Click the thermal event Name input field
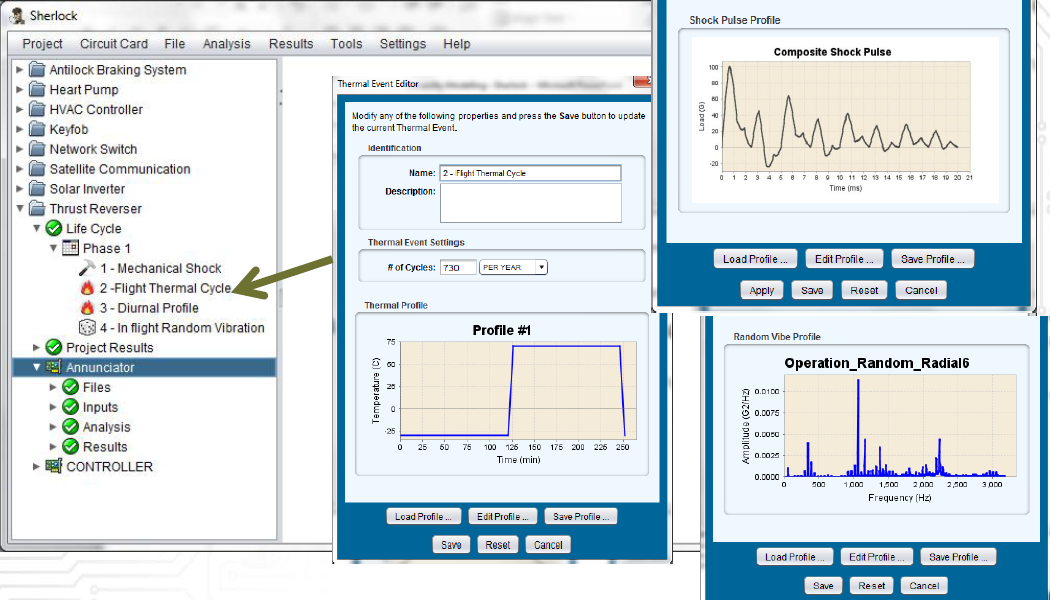Screen dimensions: 1050x600 click(x=530, y=173)
